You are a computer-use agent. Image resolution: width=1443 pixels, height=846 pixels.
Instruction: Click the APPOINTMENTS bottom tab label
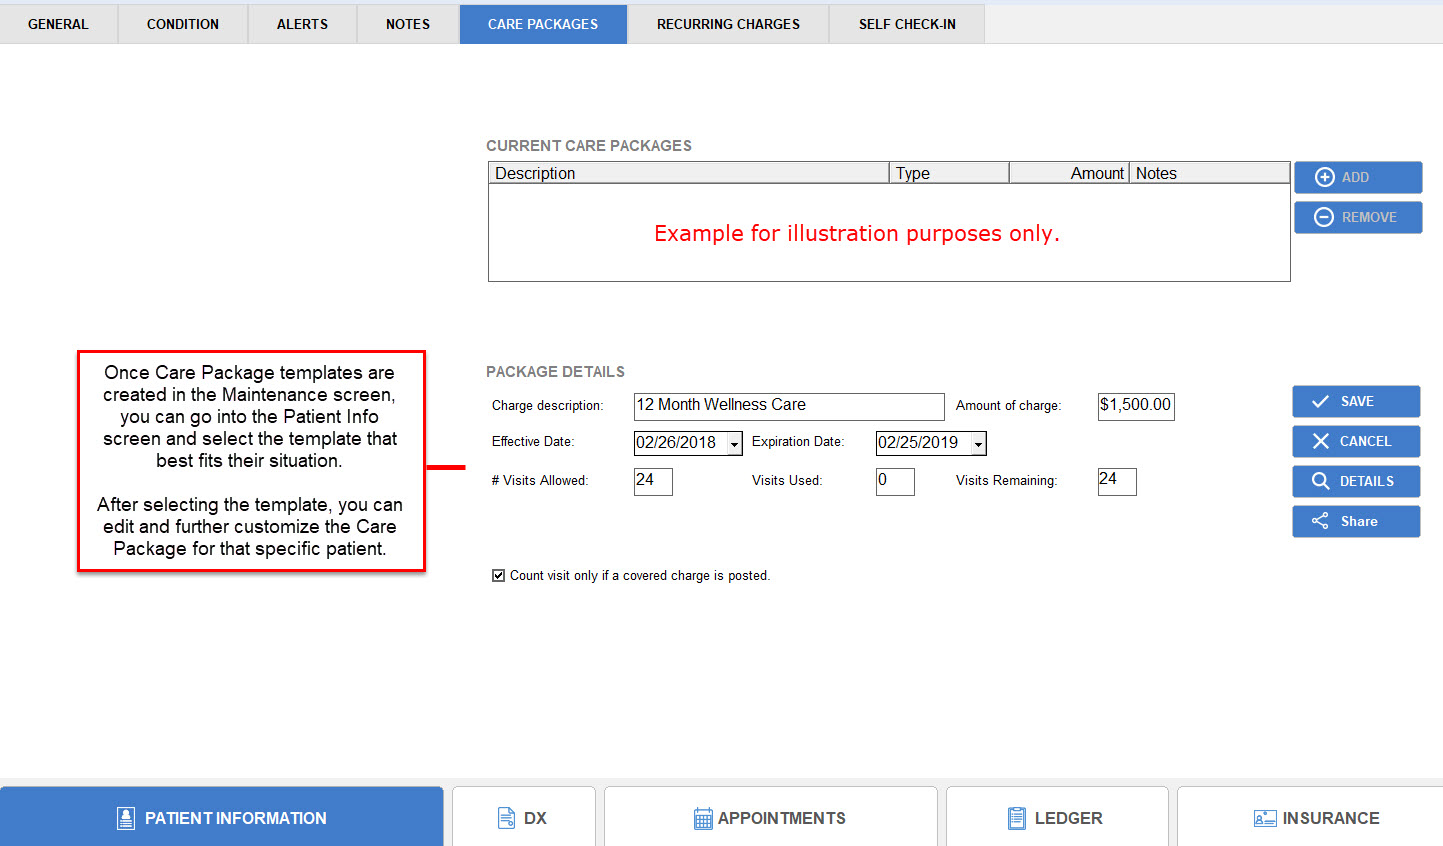tap(782, 818)
